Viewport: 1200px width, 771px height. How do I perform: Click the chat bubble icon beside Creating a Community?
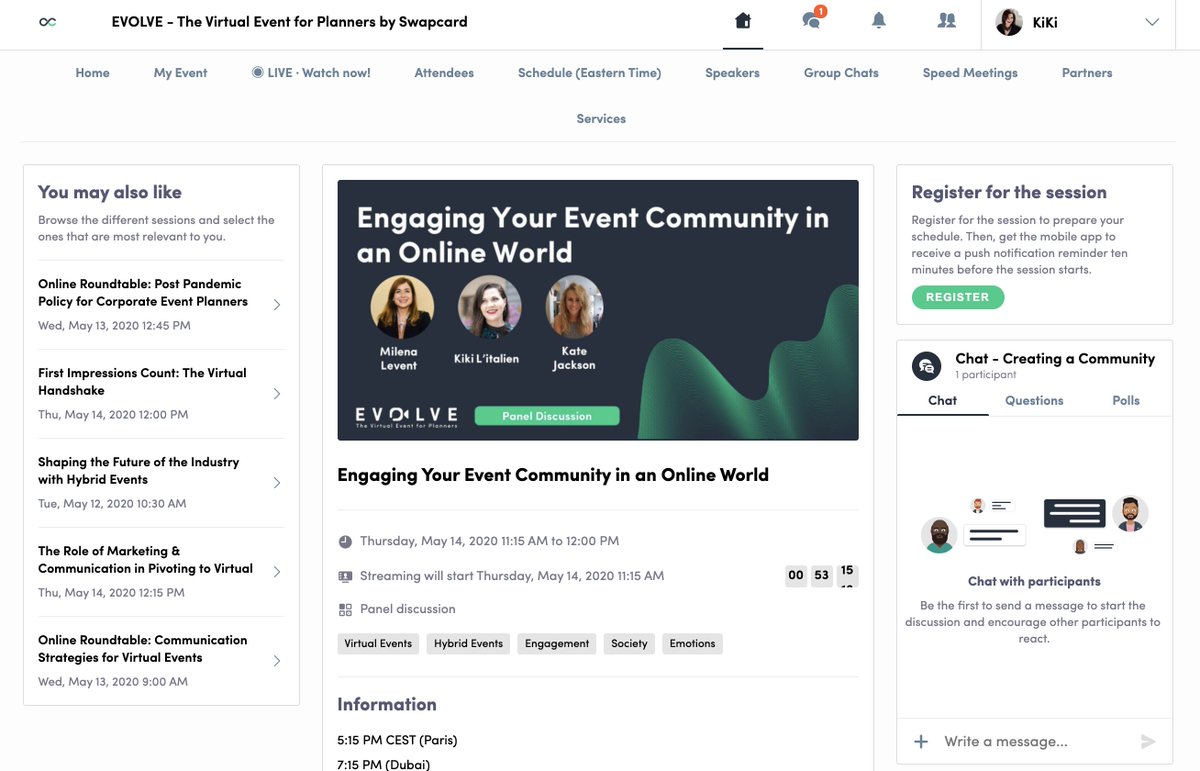tap(926, 366)
